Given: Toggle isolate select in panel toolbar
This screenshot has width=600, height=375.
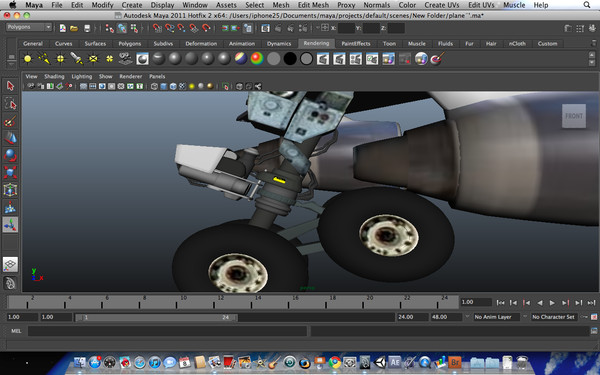Looking at the screenshot, I should pos(226,86).
